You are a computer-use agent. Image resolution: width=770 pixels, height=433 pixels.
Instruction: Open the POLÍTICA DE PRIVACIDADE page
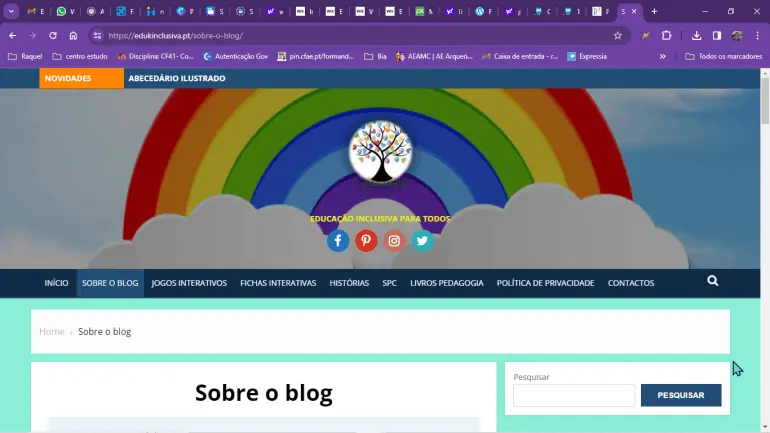545,283
